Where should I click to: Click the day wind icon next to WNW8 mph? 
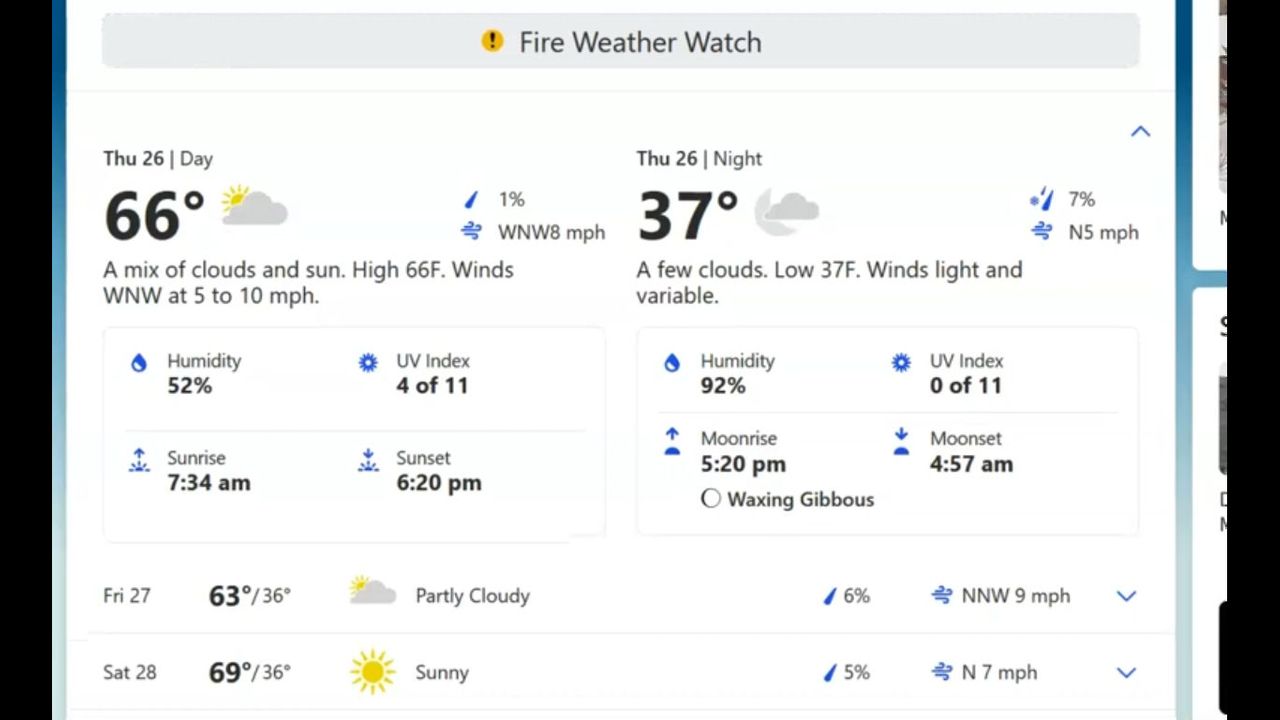(471, 232)
